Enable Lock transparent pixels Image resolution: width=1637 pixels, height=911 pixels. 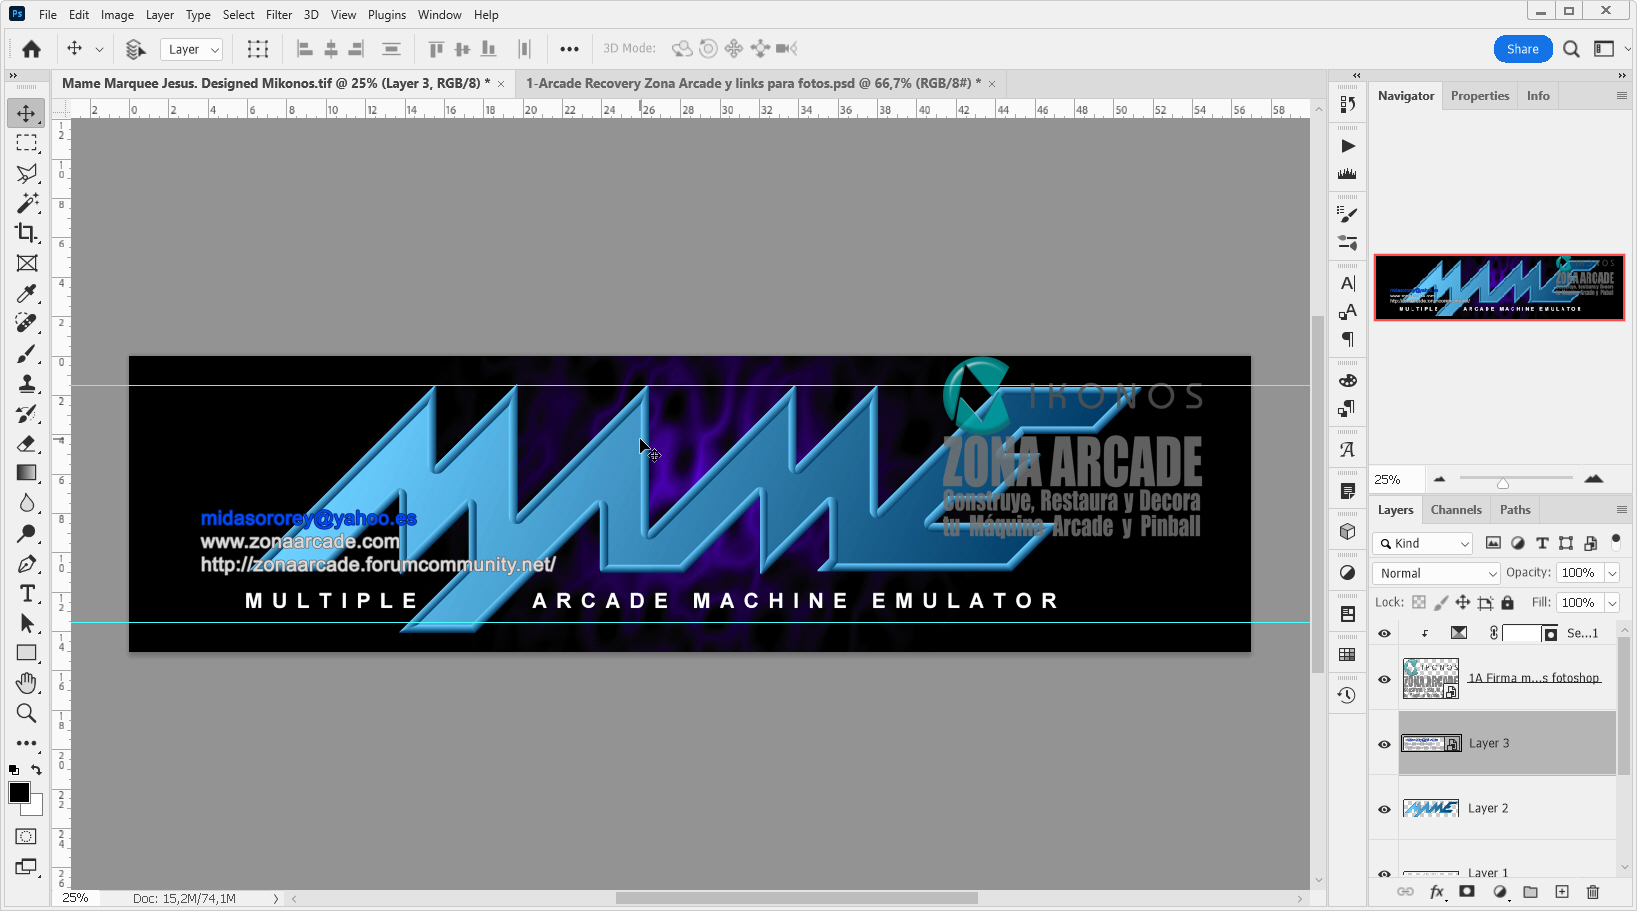pyautogui.click(x=1419, y=602)
